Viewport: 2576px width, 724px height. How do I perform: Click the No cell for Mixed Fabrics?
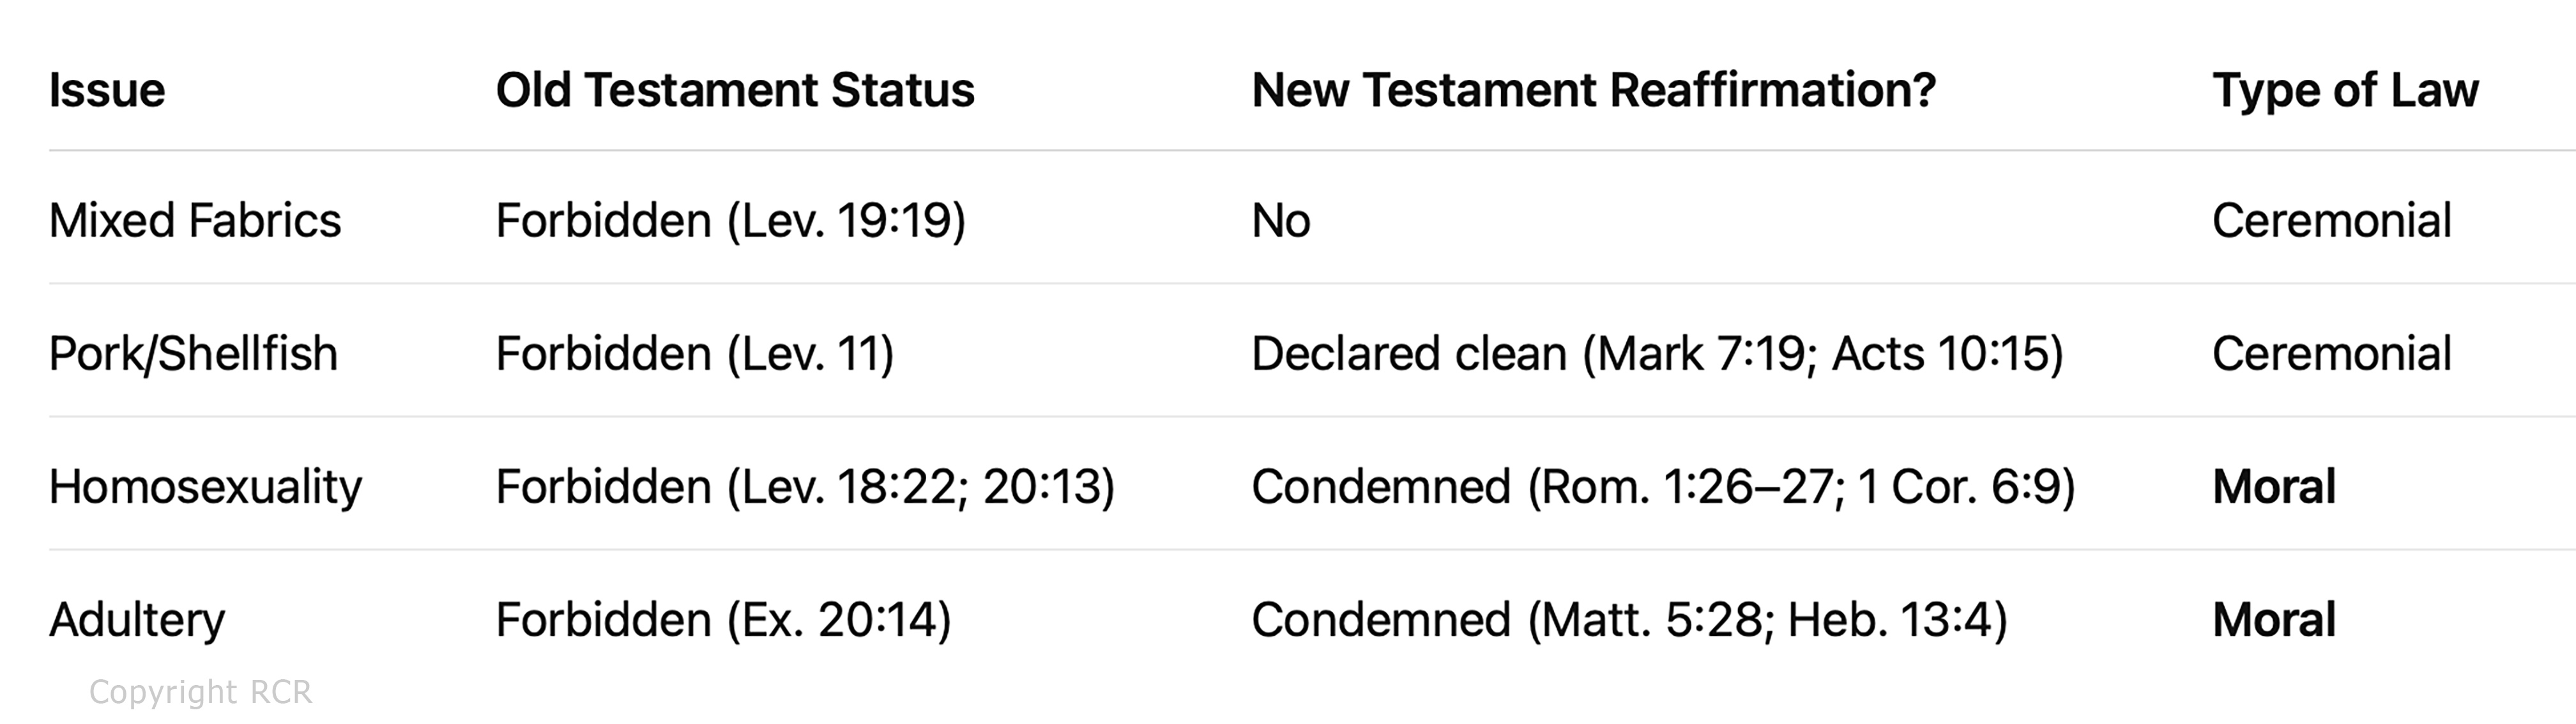pyautogui.click(x=1281, y=220)
